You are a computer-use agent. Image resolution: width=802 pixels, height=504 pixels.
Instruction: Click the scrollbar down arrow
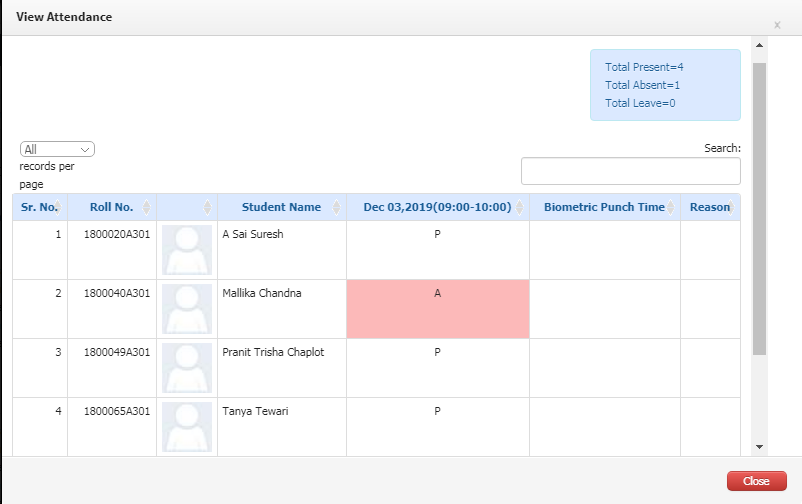(x=760, y=447)
